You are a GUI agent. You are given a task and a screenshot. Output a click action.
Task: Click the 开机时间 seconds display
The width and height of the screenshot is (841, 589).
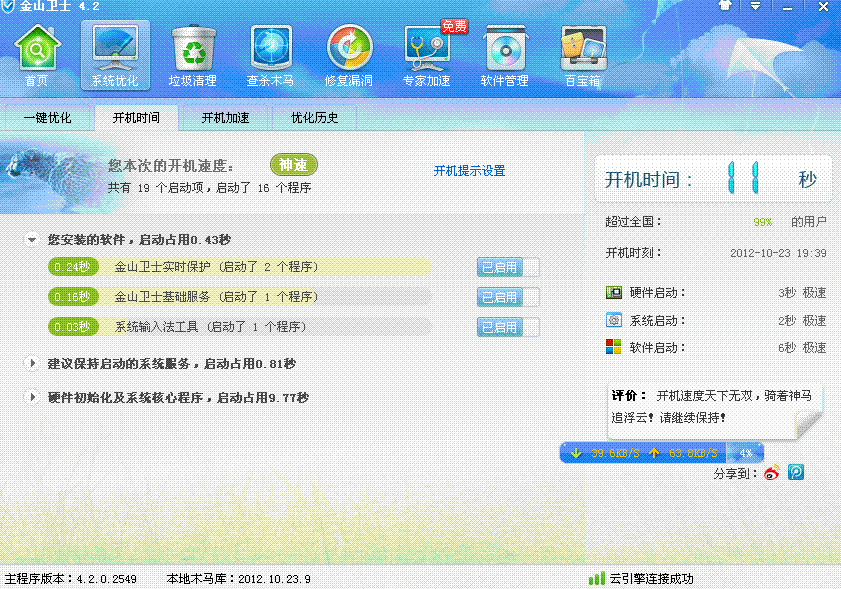click(x=713, y=179)
